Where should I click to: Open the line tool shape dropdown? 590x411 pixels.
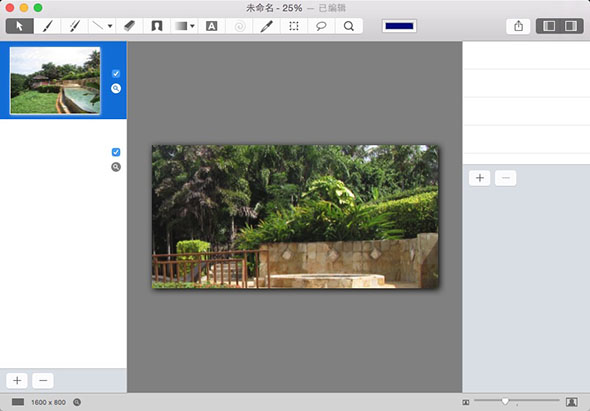point(110,26)
